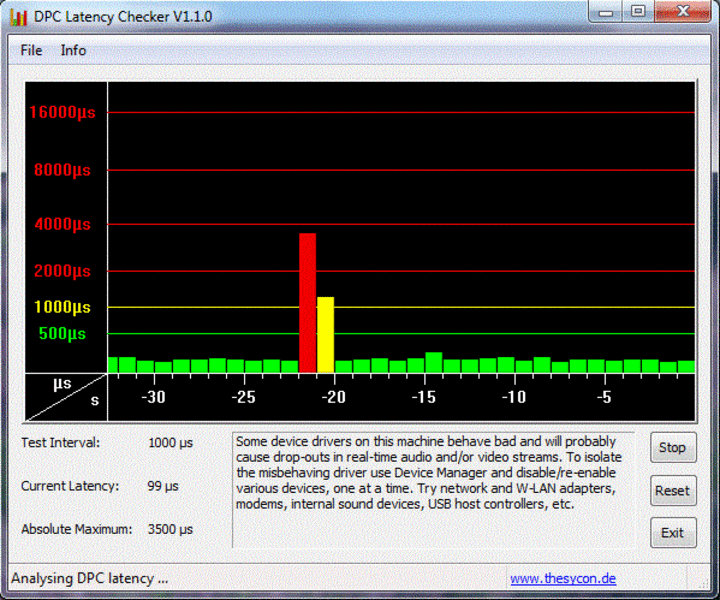This screenshot has width=720, height=600.
Task: Click the Current Latency value 99 µs
Action: tap(163, 486)
